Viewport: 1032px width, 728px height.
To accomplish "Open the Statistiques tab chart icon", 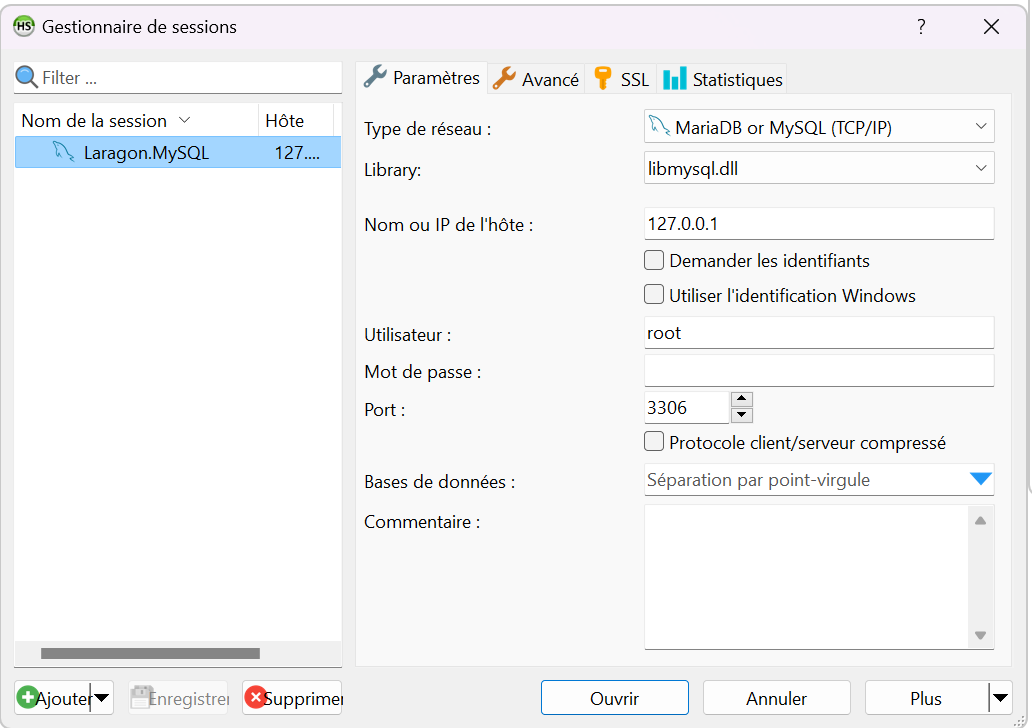I will pyautogui.click(x=675, y=78).
